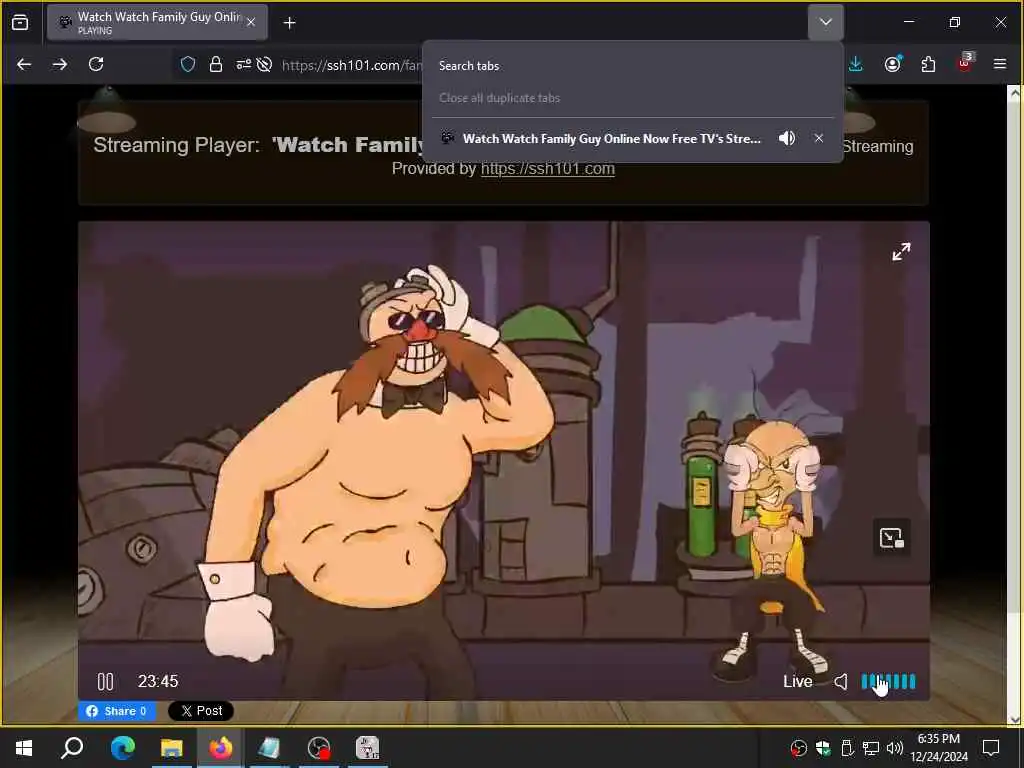Mute the video player speaker
Viewport: 1024px width, 768px height.
[x=840, y=682]
